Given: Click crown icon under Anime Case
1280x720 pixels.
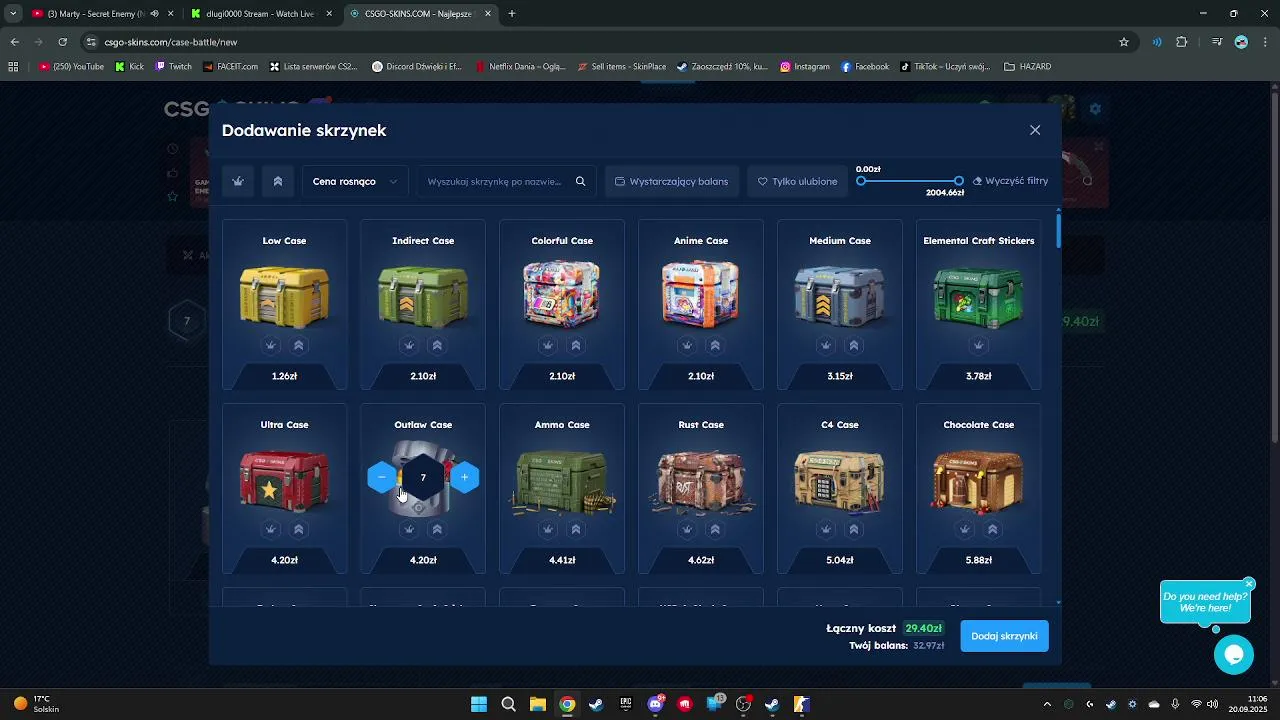Looking at the screenshot, I should pos(687,345).
